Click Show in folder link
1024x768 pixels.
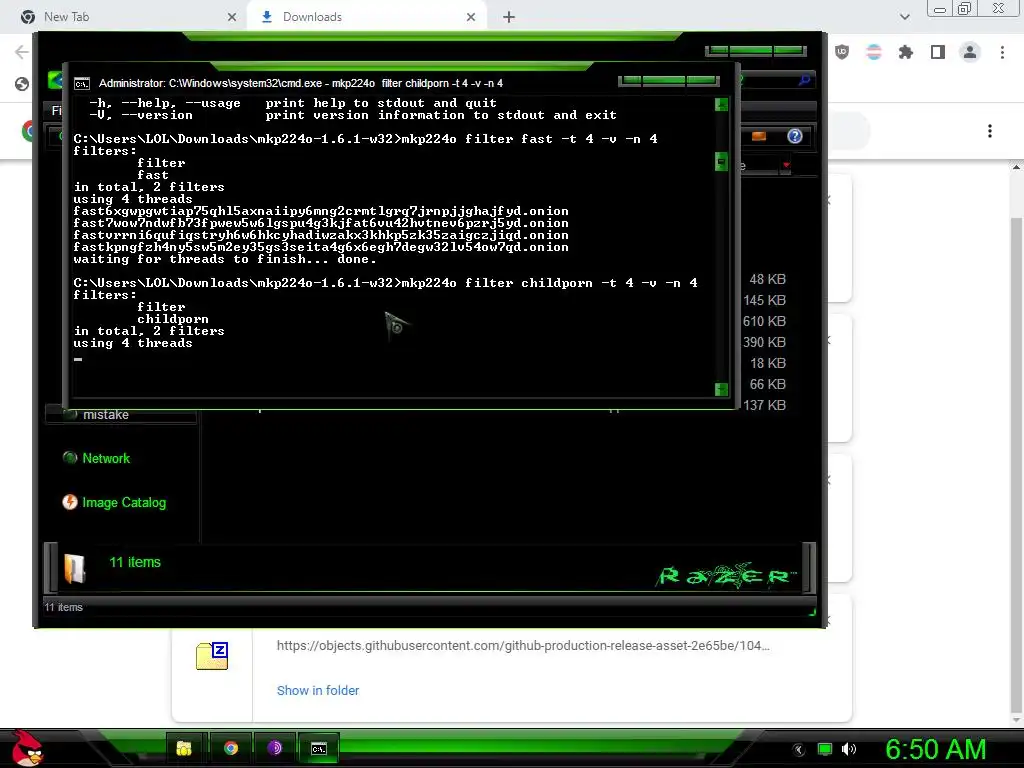318,690
